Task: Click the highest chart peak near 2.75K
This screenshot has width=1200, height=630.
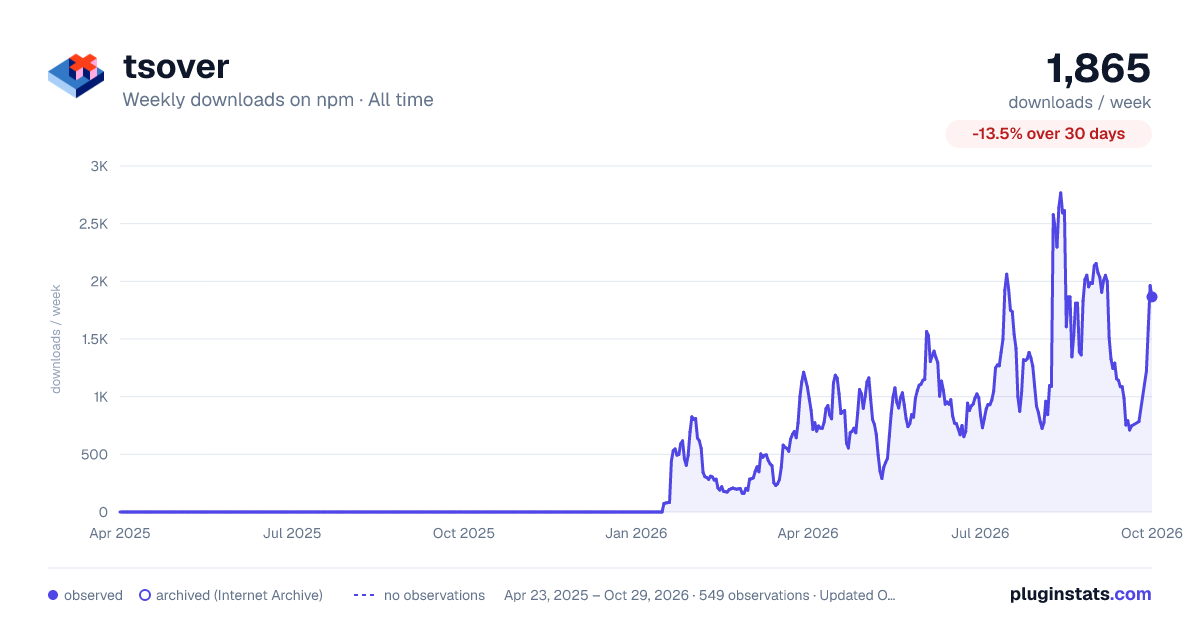Action: click(x=1060, y=193)
